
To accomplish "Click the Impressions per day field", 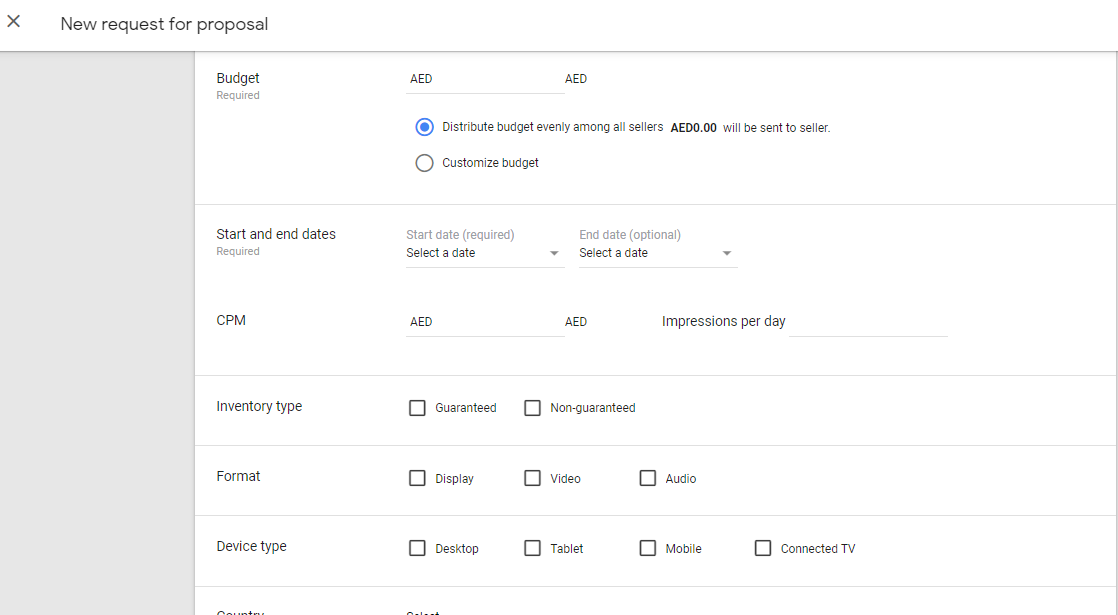I will [x=868, y=322].
